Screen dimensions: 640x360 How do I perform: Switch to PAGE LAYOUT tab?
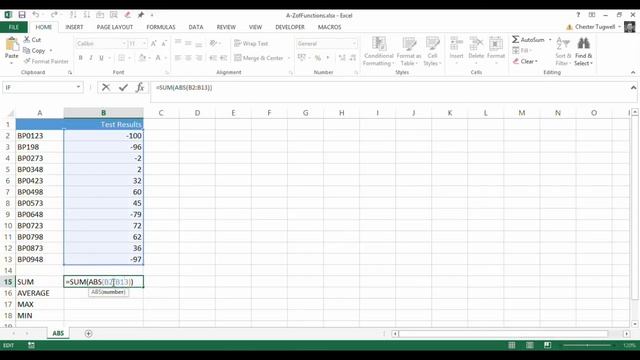[x=115, y=27]
